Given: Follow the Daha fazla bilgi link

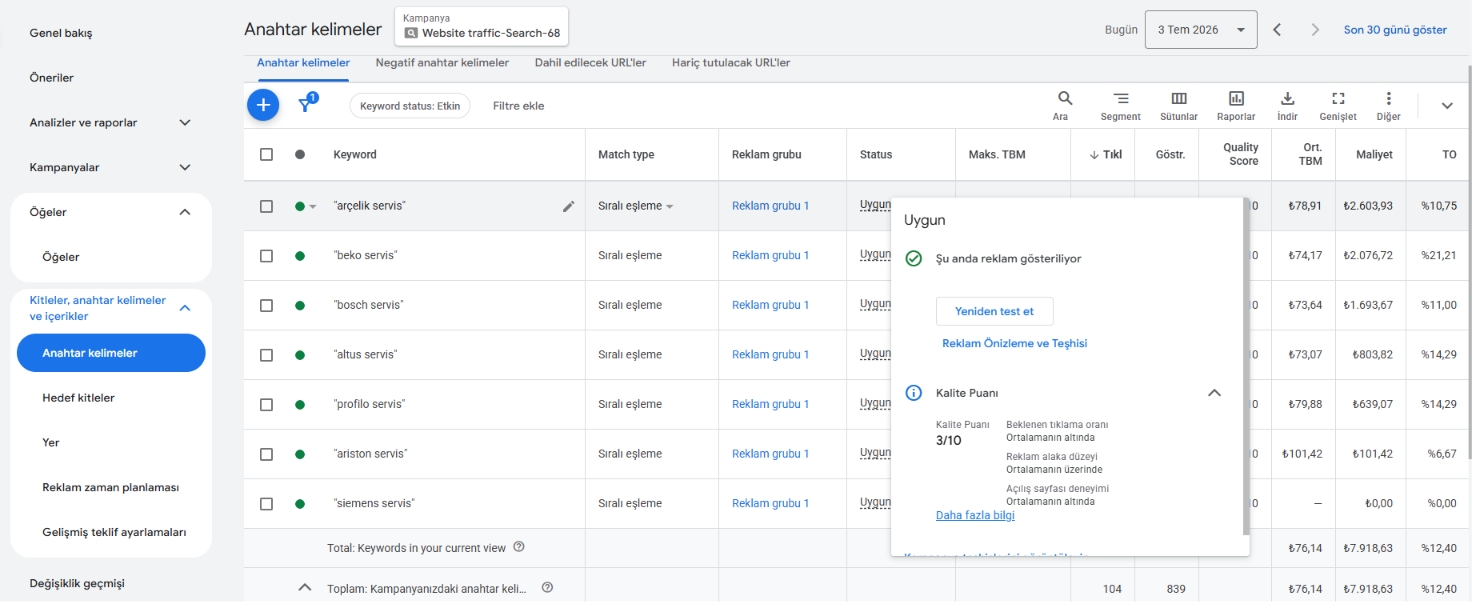Looking at the screenshot, I should coord(975,516).
